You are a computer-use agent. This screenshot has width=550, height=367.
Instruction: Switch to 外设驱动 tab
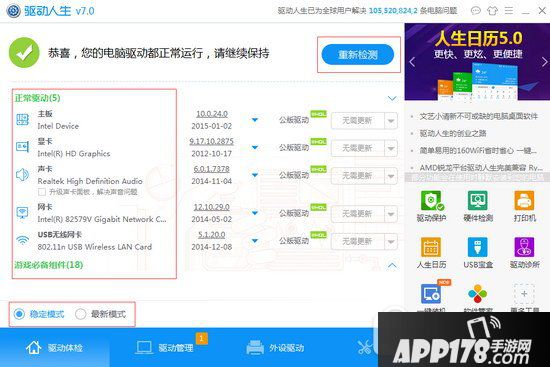275,348
